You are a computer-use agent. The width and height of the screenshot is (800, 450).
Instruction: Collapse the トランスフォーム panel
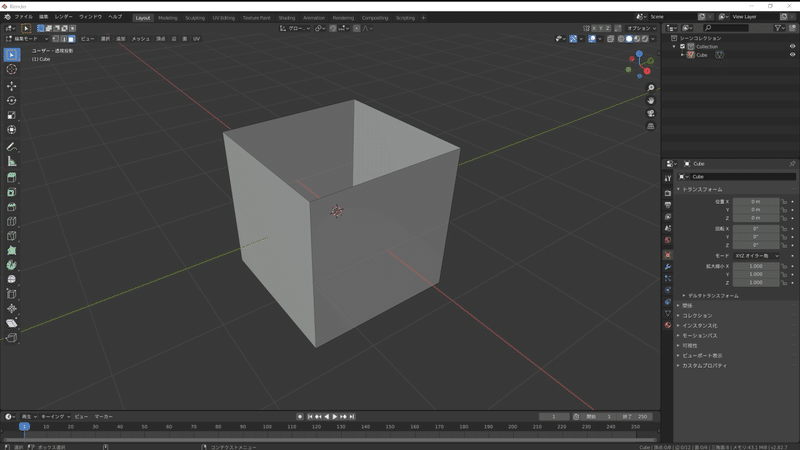[702, 189]
